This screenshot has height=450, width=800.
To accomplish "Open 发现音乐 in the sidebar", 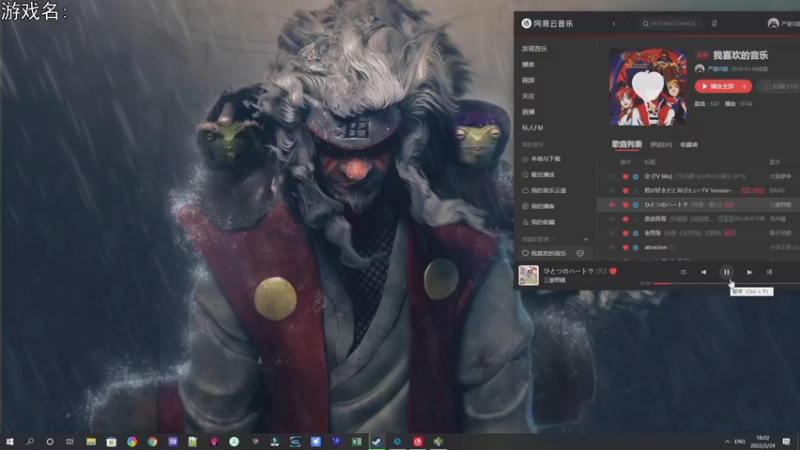I will [534, 48].
